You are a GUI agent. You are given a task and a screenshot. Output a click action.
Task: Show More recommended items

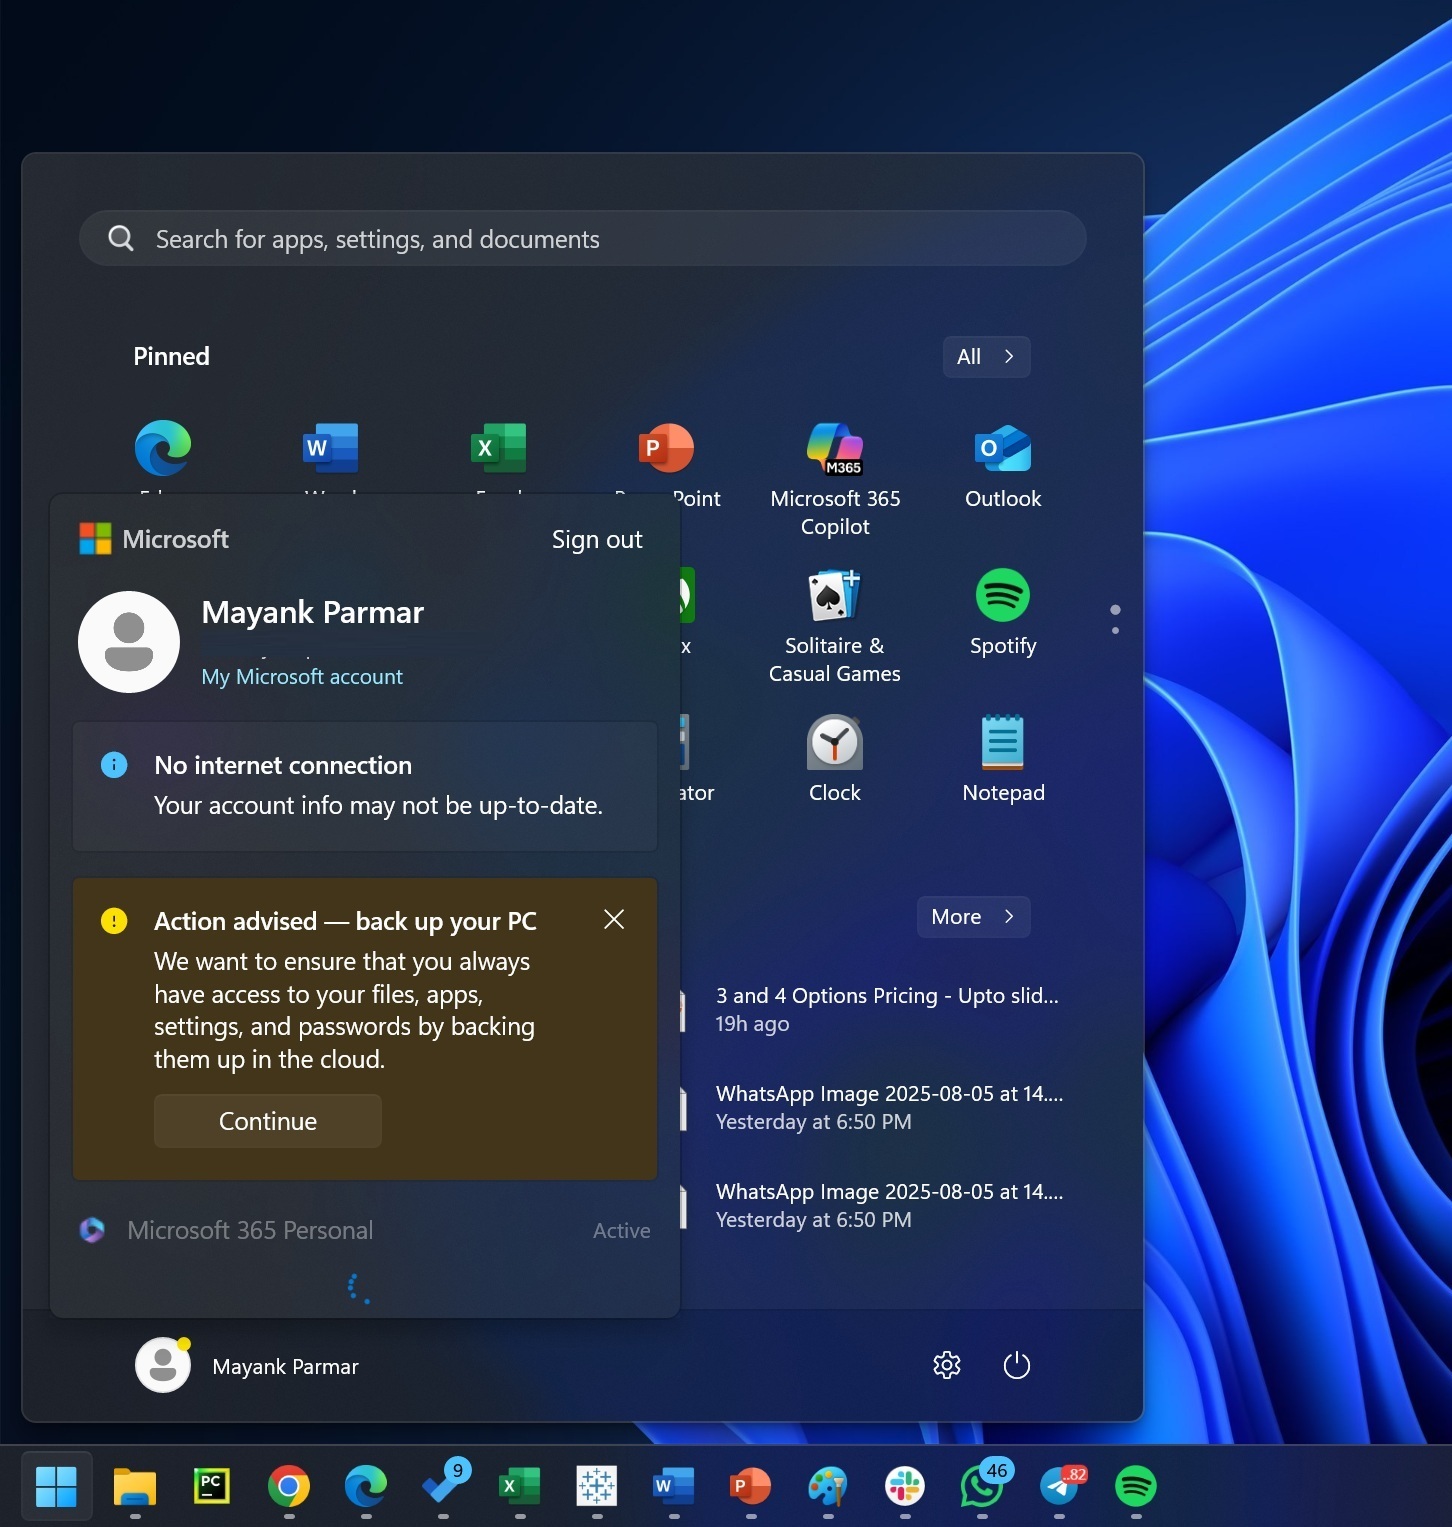(971, 916)
